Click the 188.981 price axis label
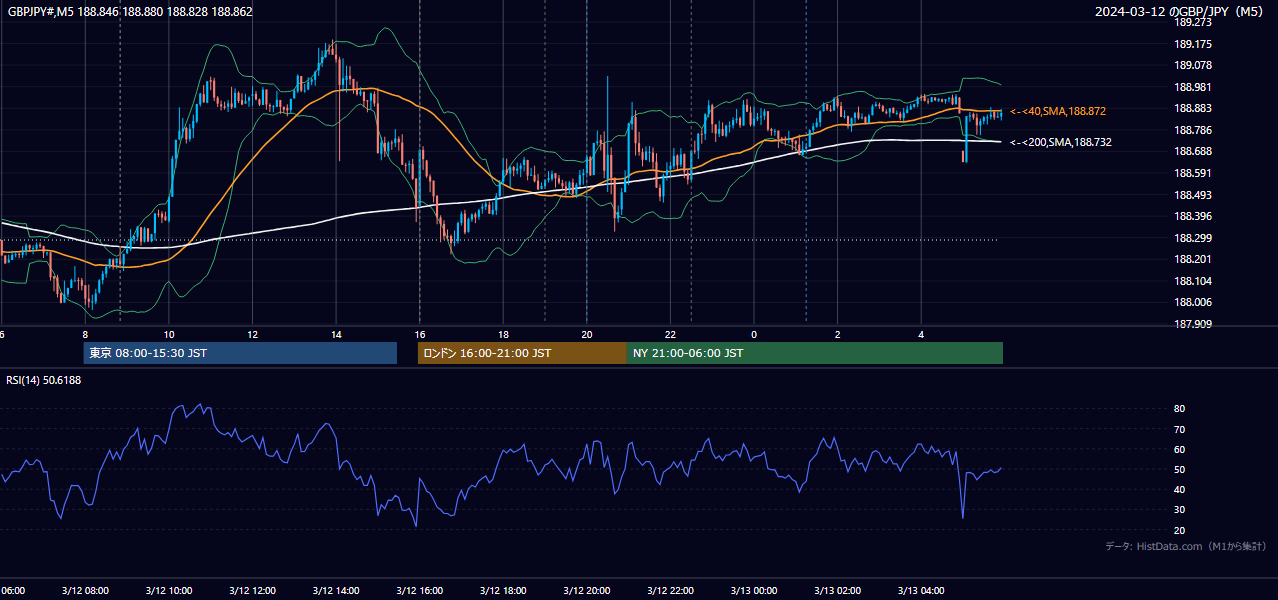The height and width of the screenshot is (600, 1278). 1192,87
